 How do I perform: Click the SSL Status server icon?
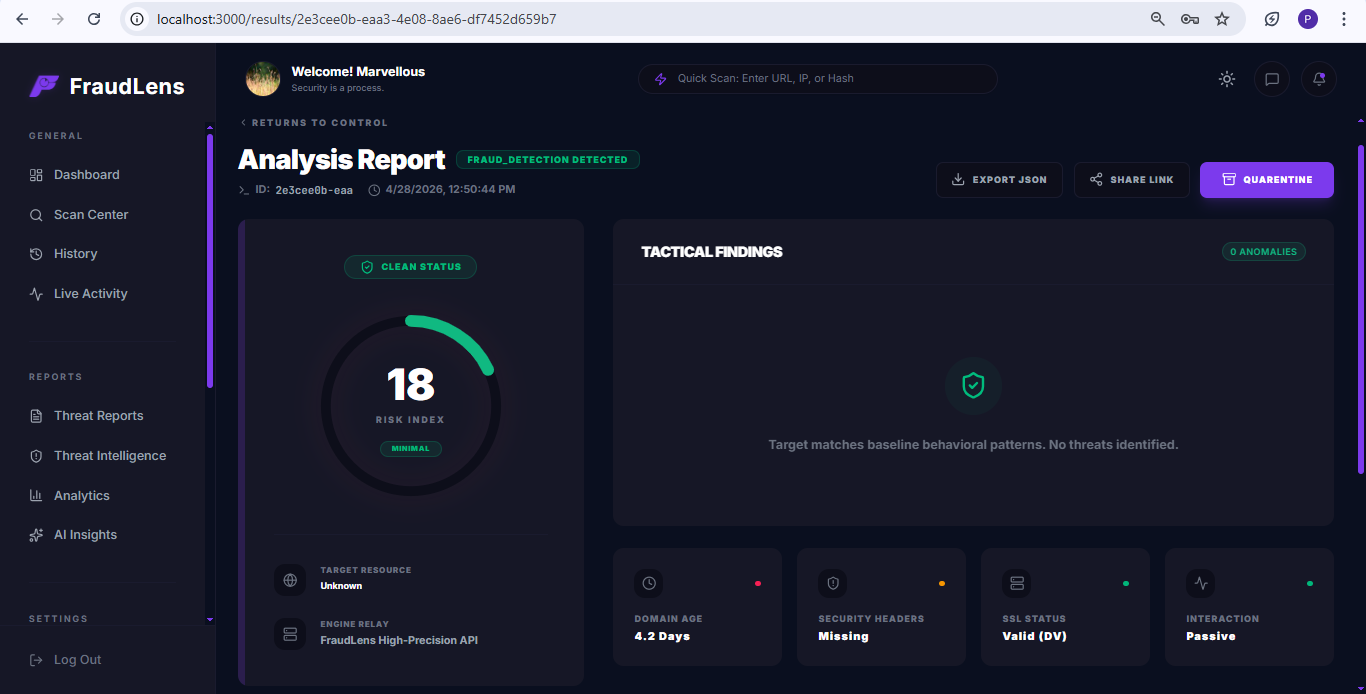click(x=1017, y=583)
